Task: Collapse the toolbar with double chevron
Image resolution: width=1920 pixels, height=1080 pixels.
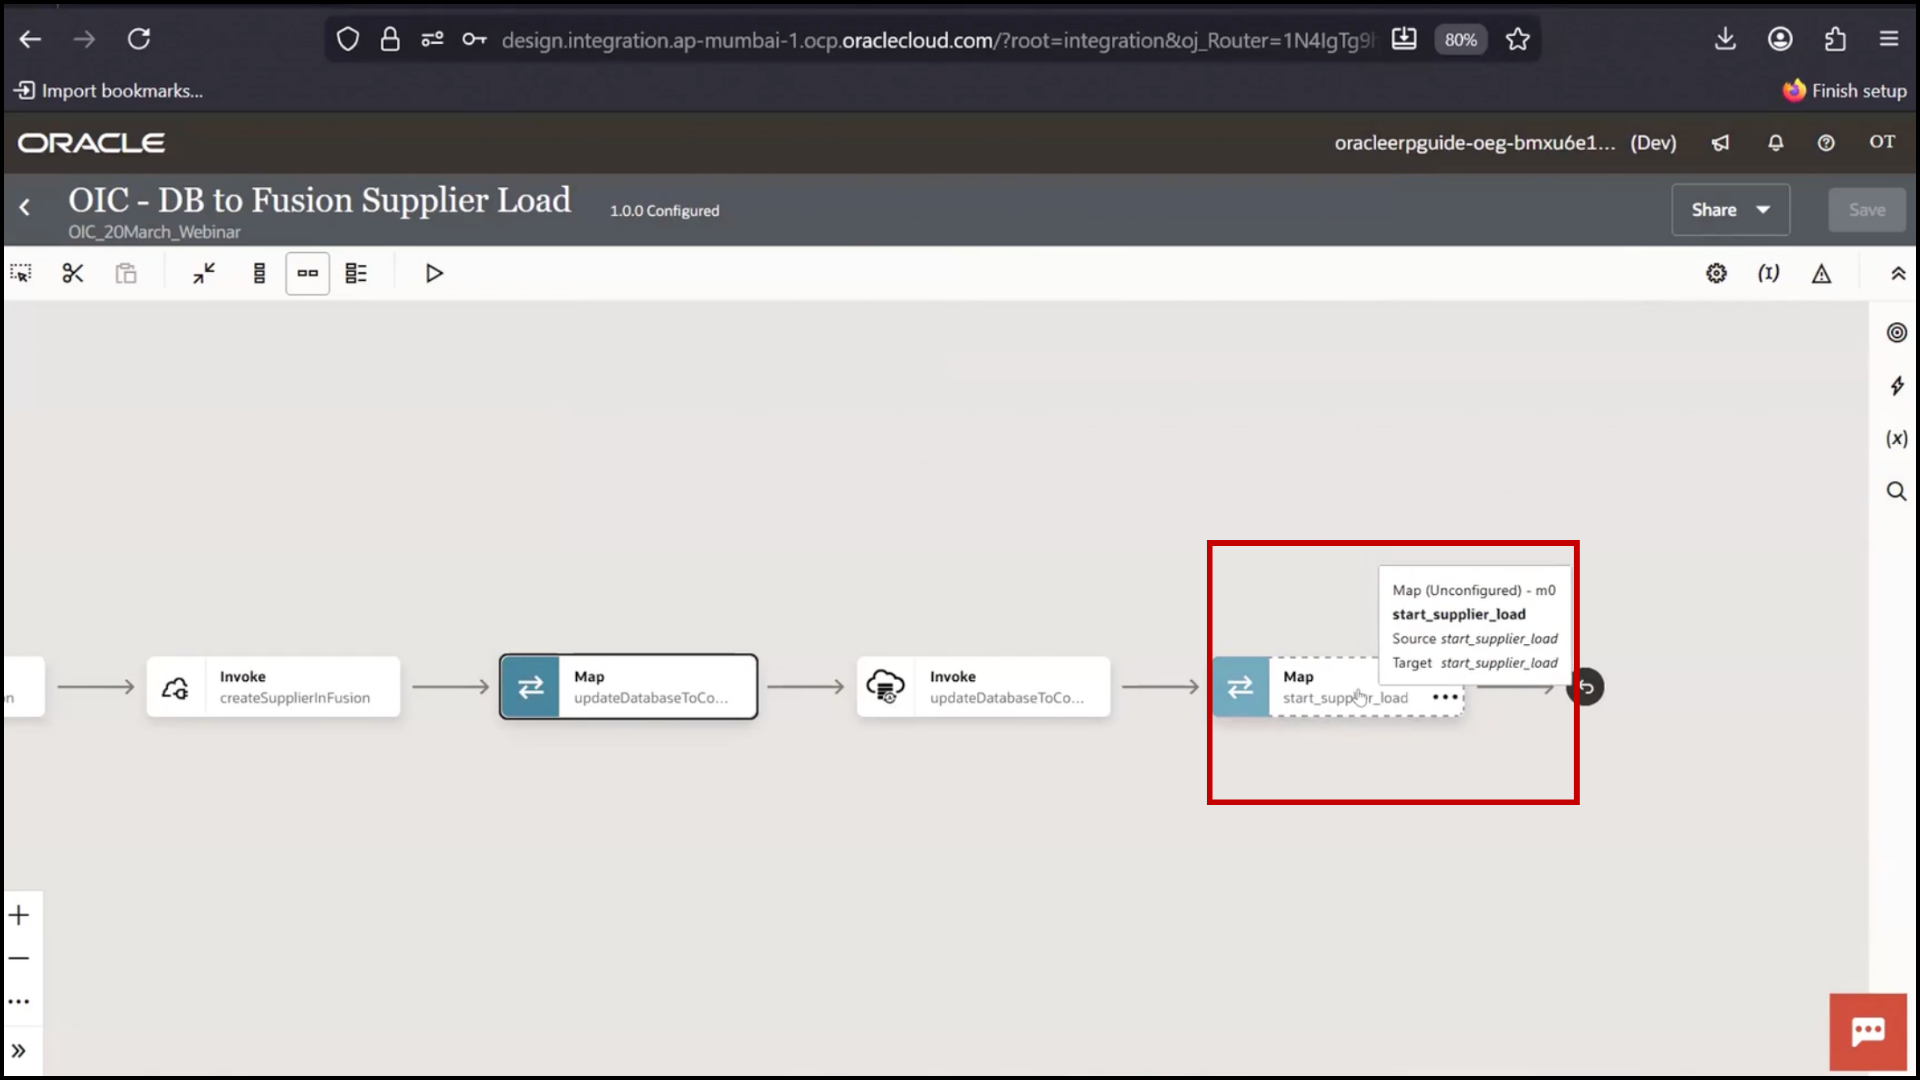Action: [x=1897, y=273]
